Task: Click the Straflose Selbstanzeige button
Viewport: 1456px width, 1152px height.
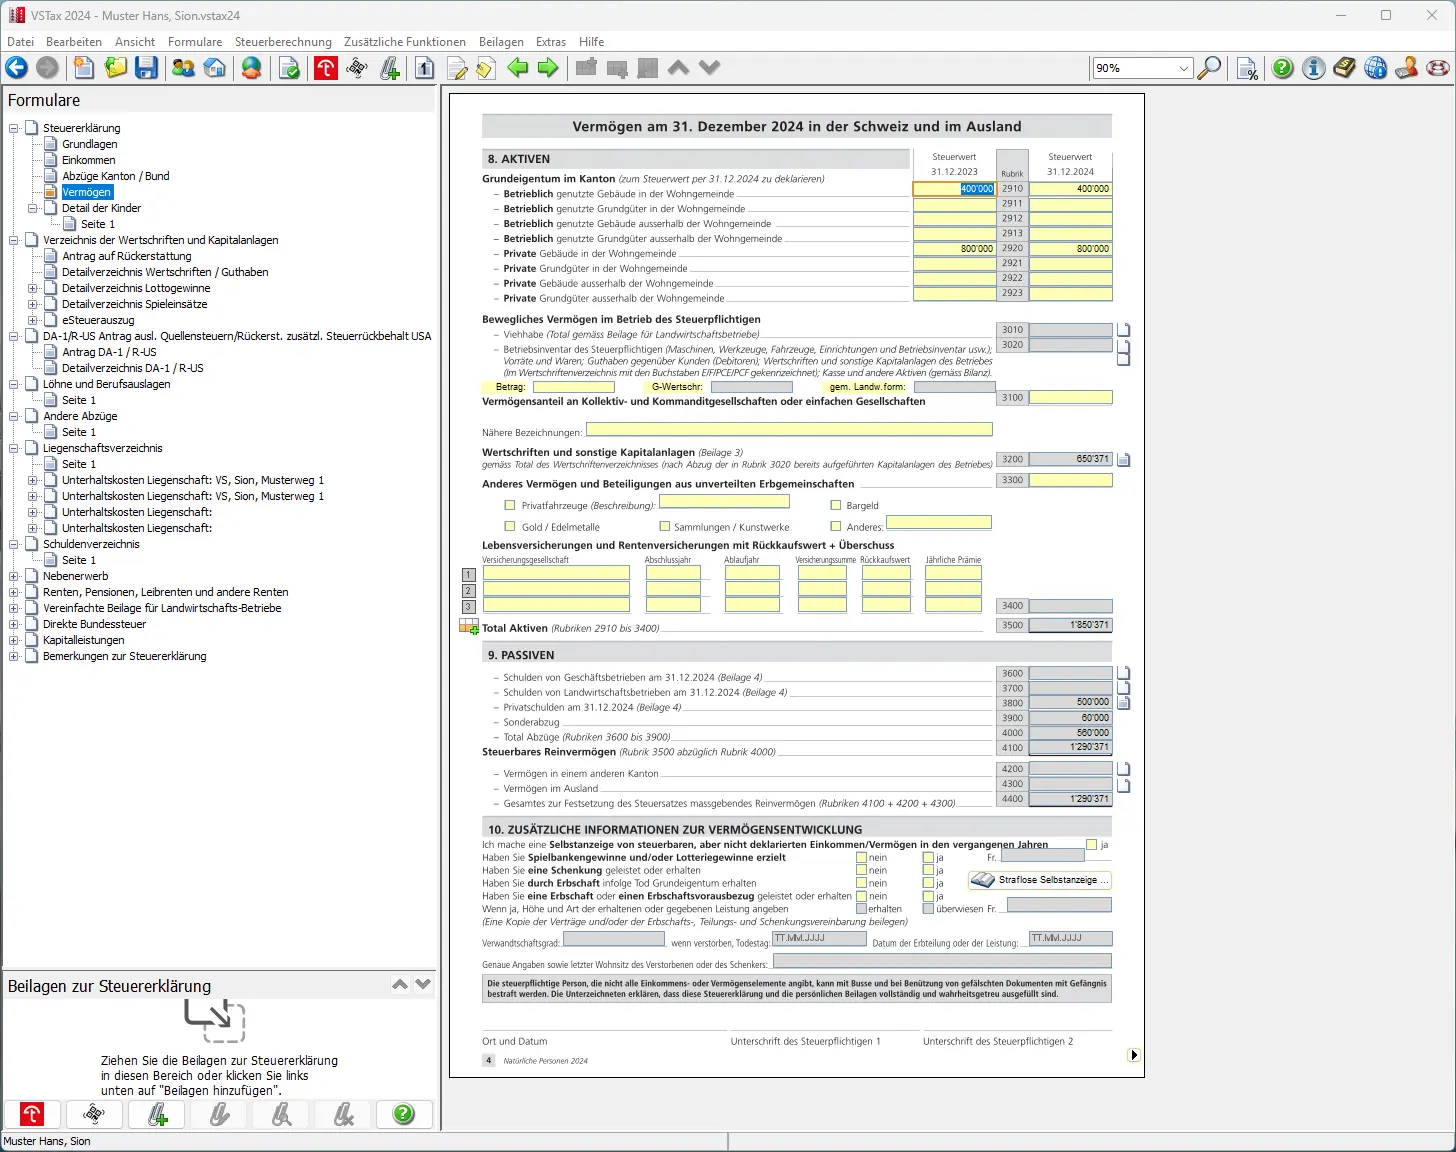Action: (x=1039, y=880)
